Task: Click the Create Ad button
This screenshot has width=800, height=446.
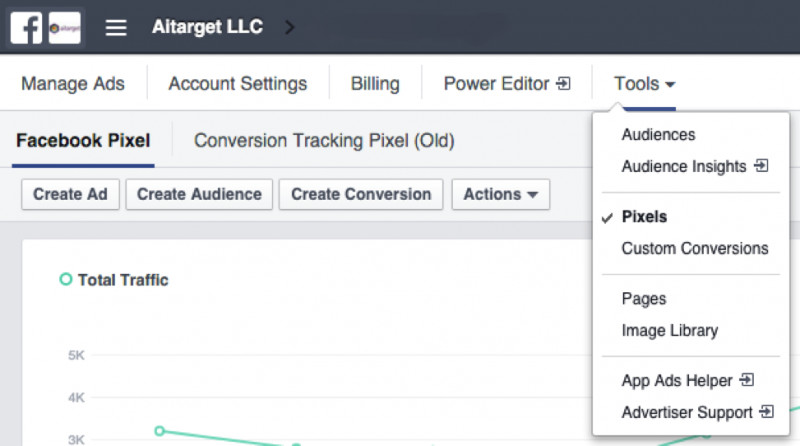Action: pyautogui.click(x=70, y=194)
